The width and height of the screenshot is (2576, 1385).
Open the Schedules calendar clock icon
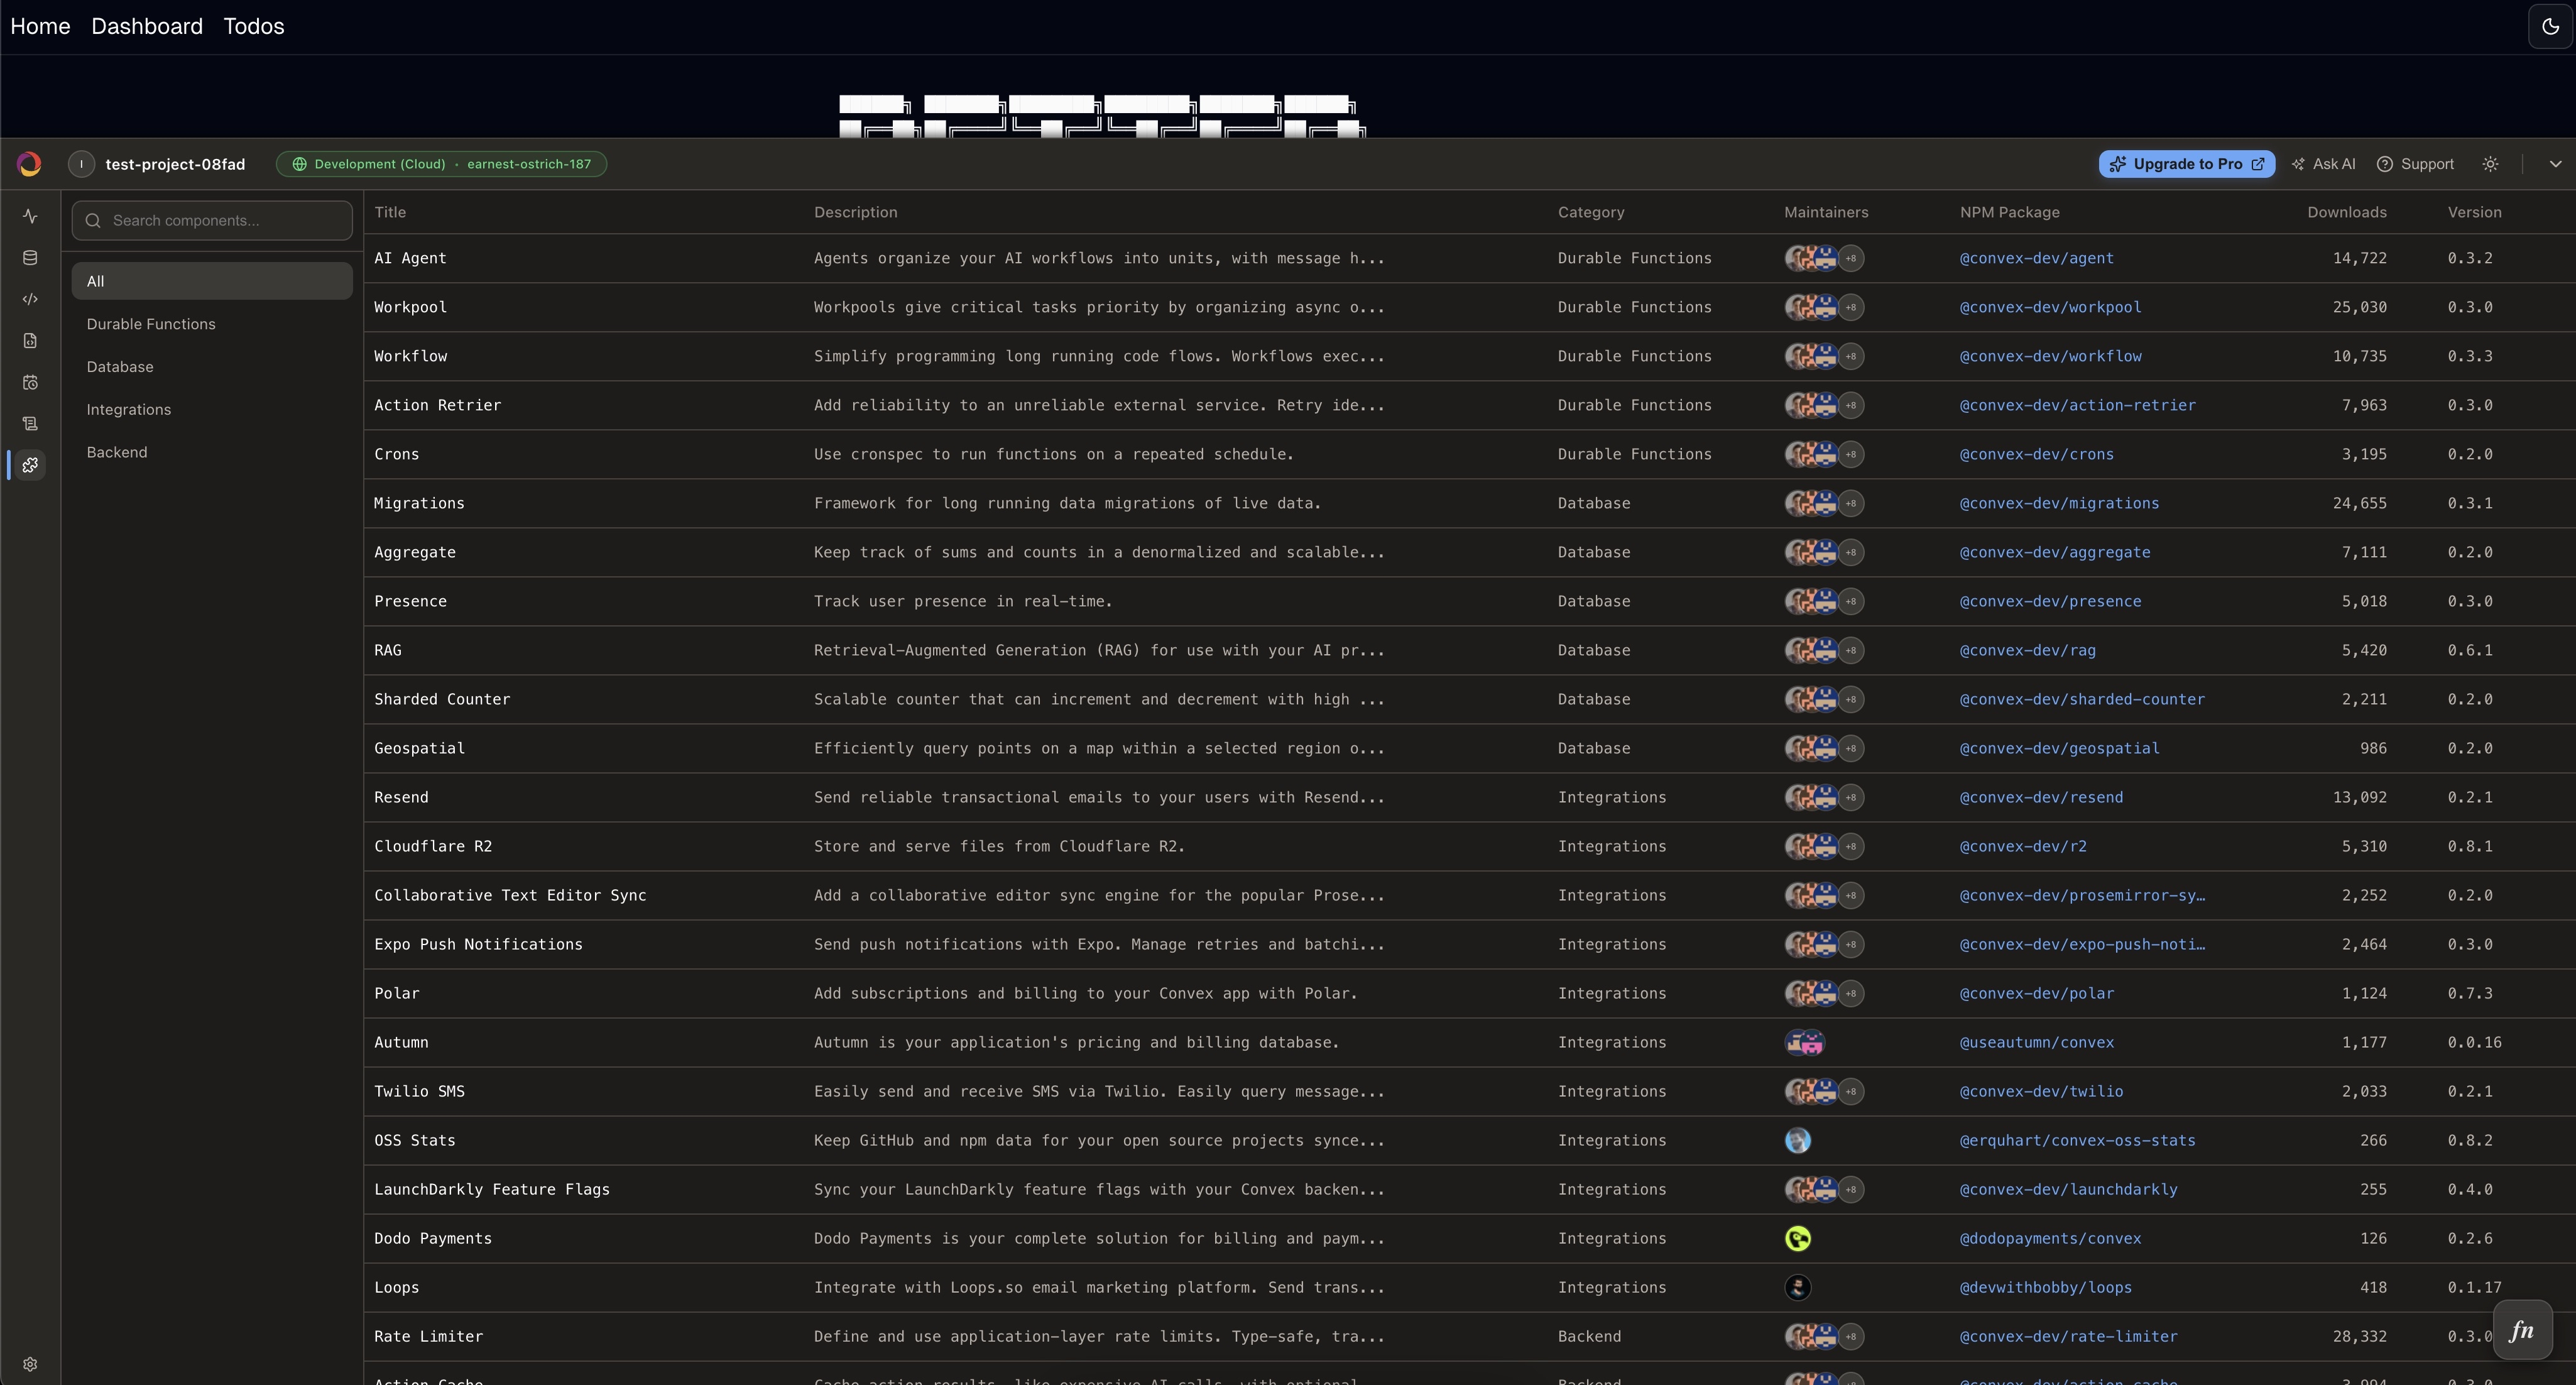[x=30, y=382]
